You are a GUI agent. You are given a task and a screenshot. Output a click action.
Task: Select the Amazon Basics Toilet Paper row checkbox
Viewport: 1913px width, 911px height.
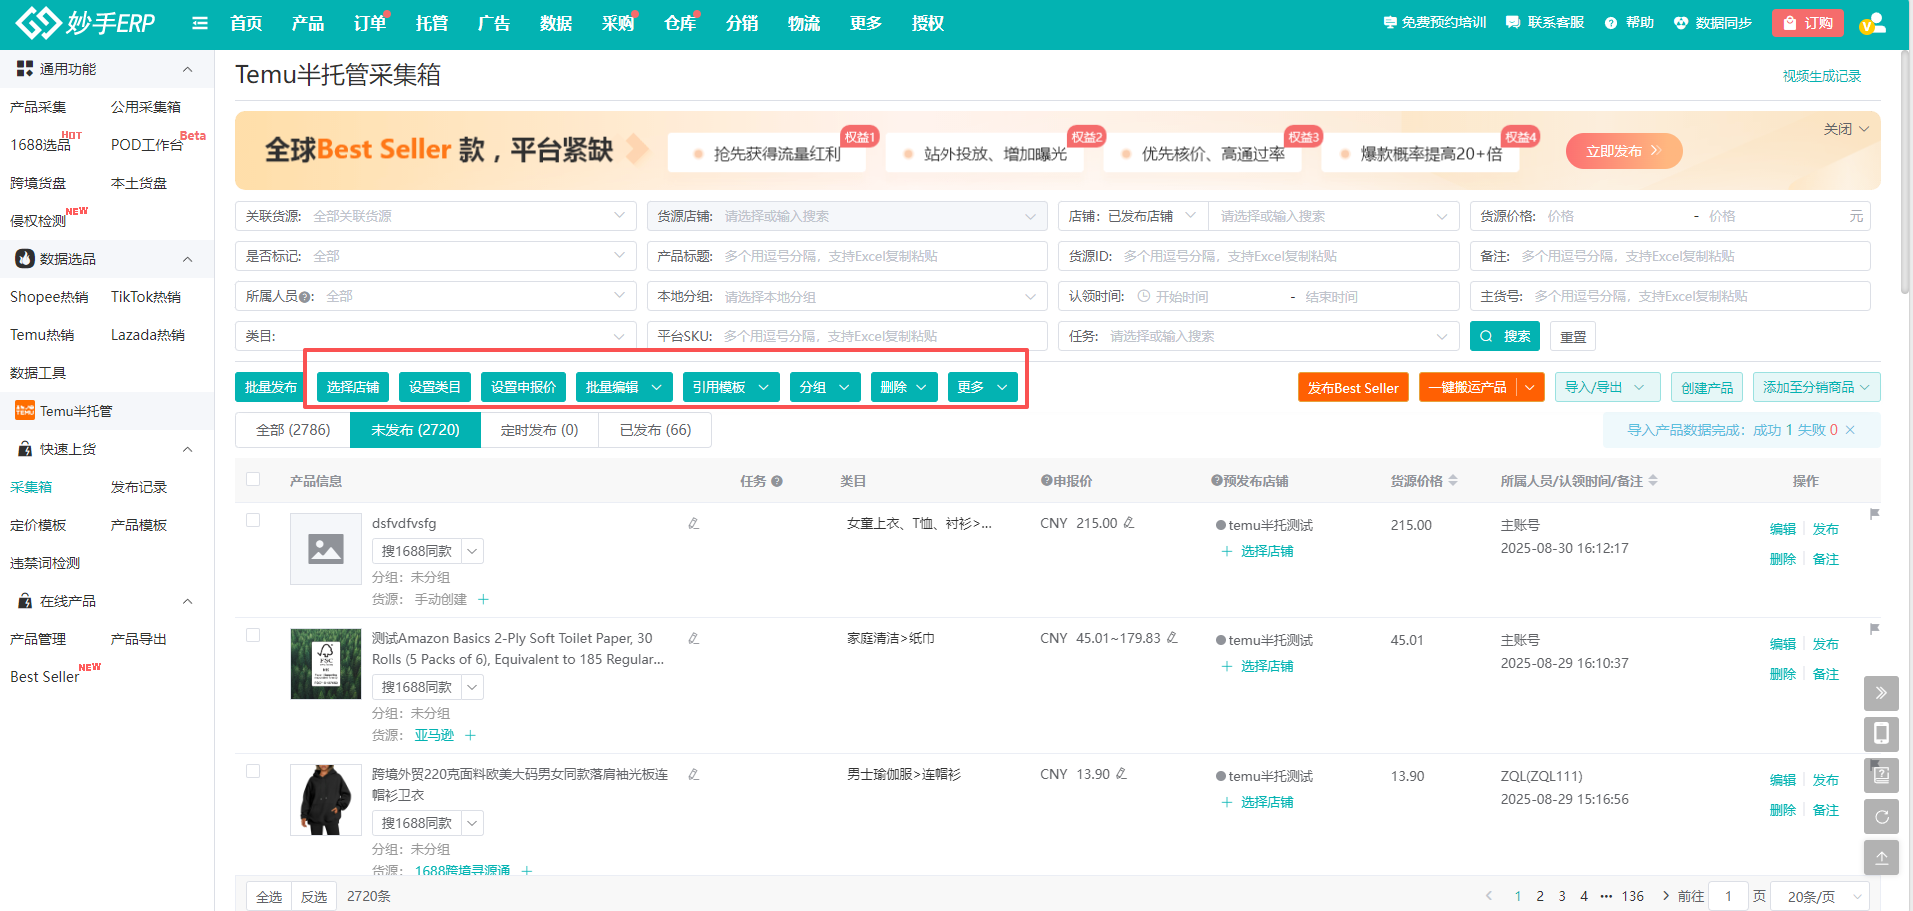pos(253,635)
